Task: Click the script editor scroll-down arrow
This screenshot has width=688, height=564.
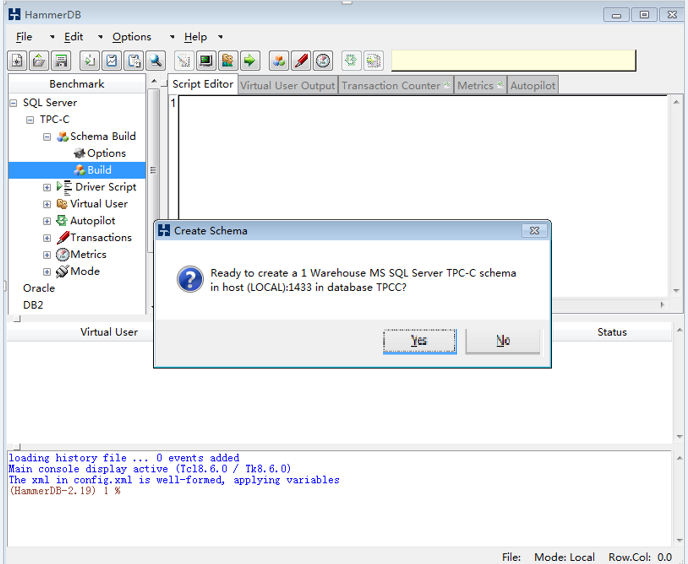Action: pyautogui.click(x=676, y=291)
